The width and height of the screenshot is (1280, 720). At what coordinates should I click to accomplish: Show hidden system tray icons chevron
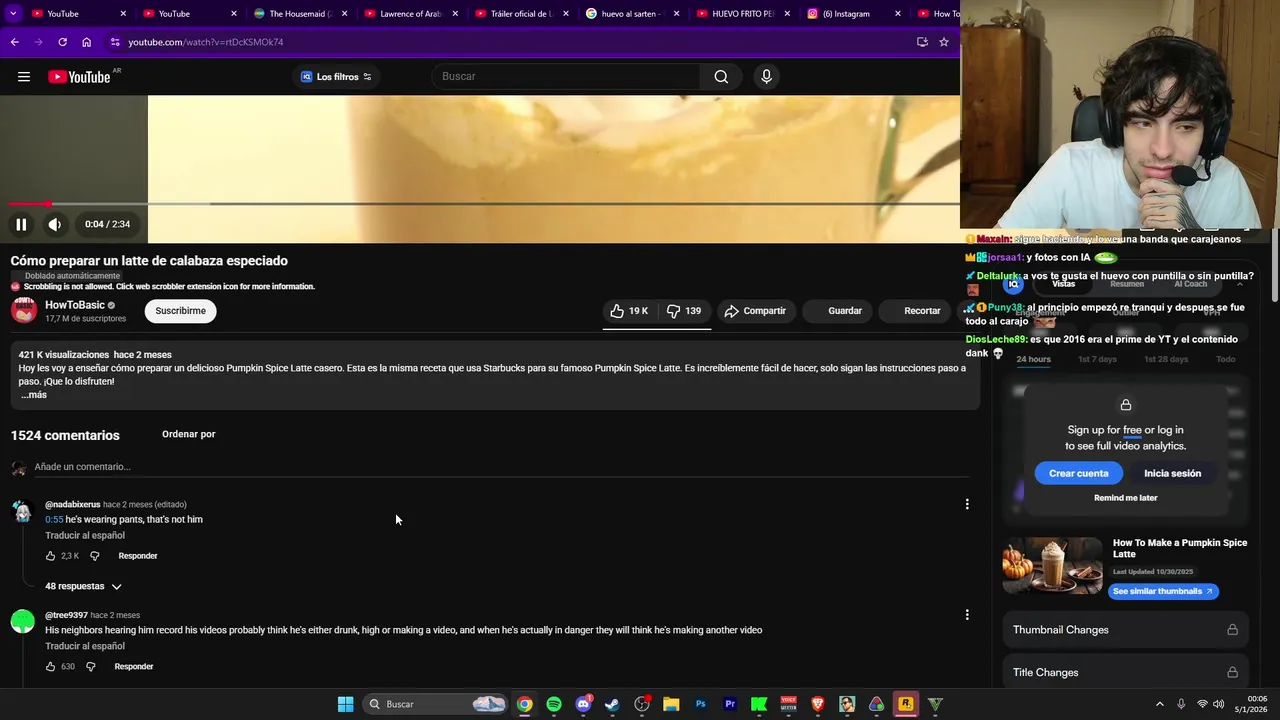(x=1159, y=704)
